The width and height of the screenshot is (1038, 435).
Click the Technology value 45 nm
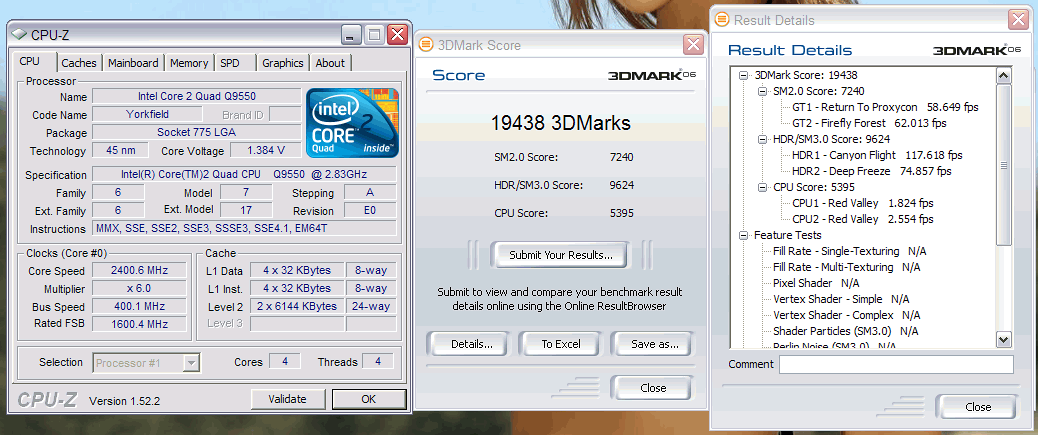pyautogui.click(x=120, y=150)
